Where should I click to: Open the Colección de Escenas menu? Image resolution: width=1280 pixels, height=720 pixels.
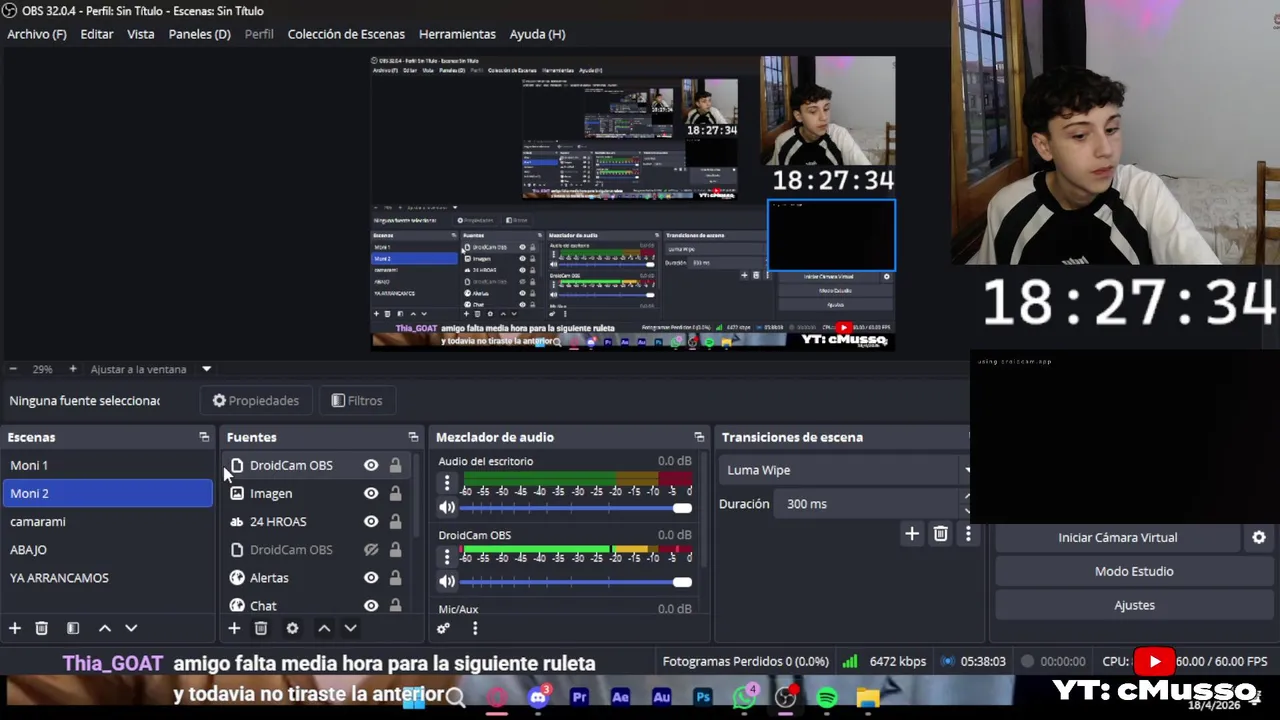click(346, 34)
